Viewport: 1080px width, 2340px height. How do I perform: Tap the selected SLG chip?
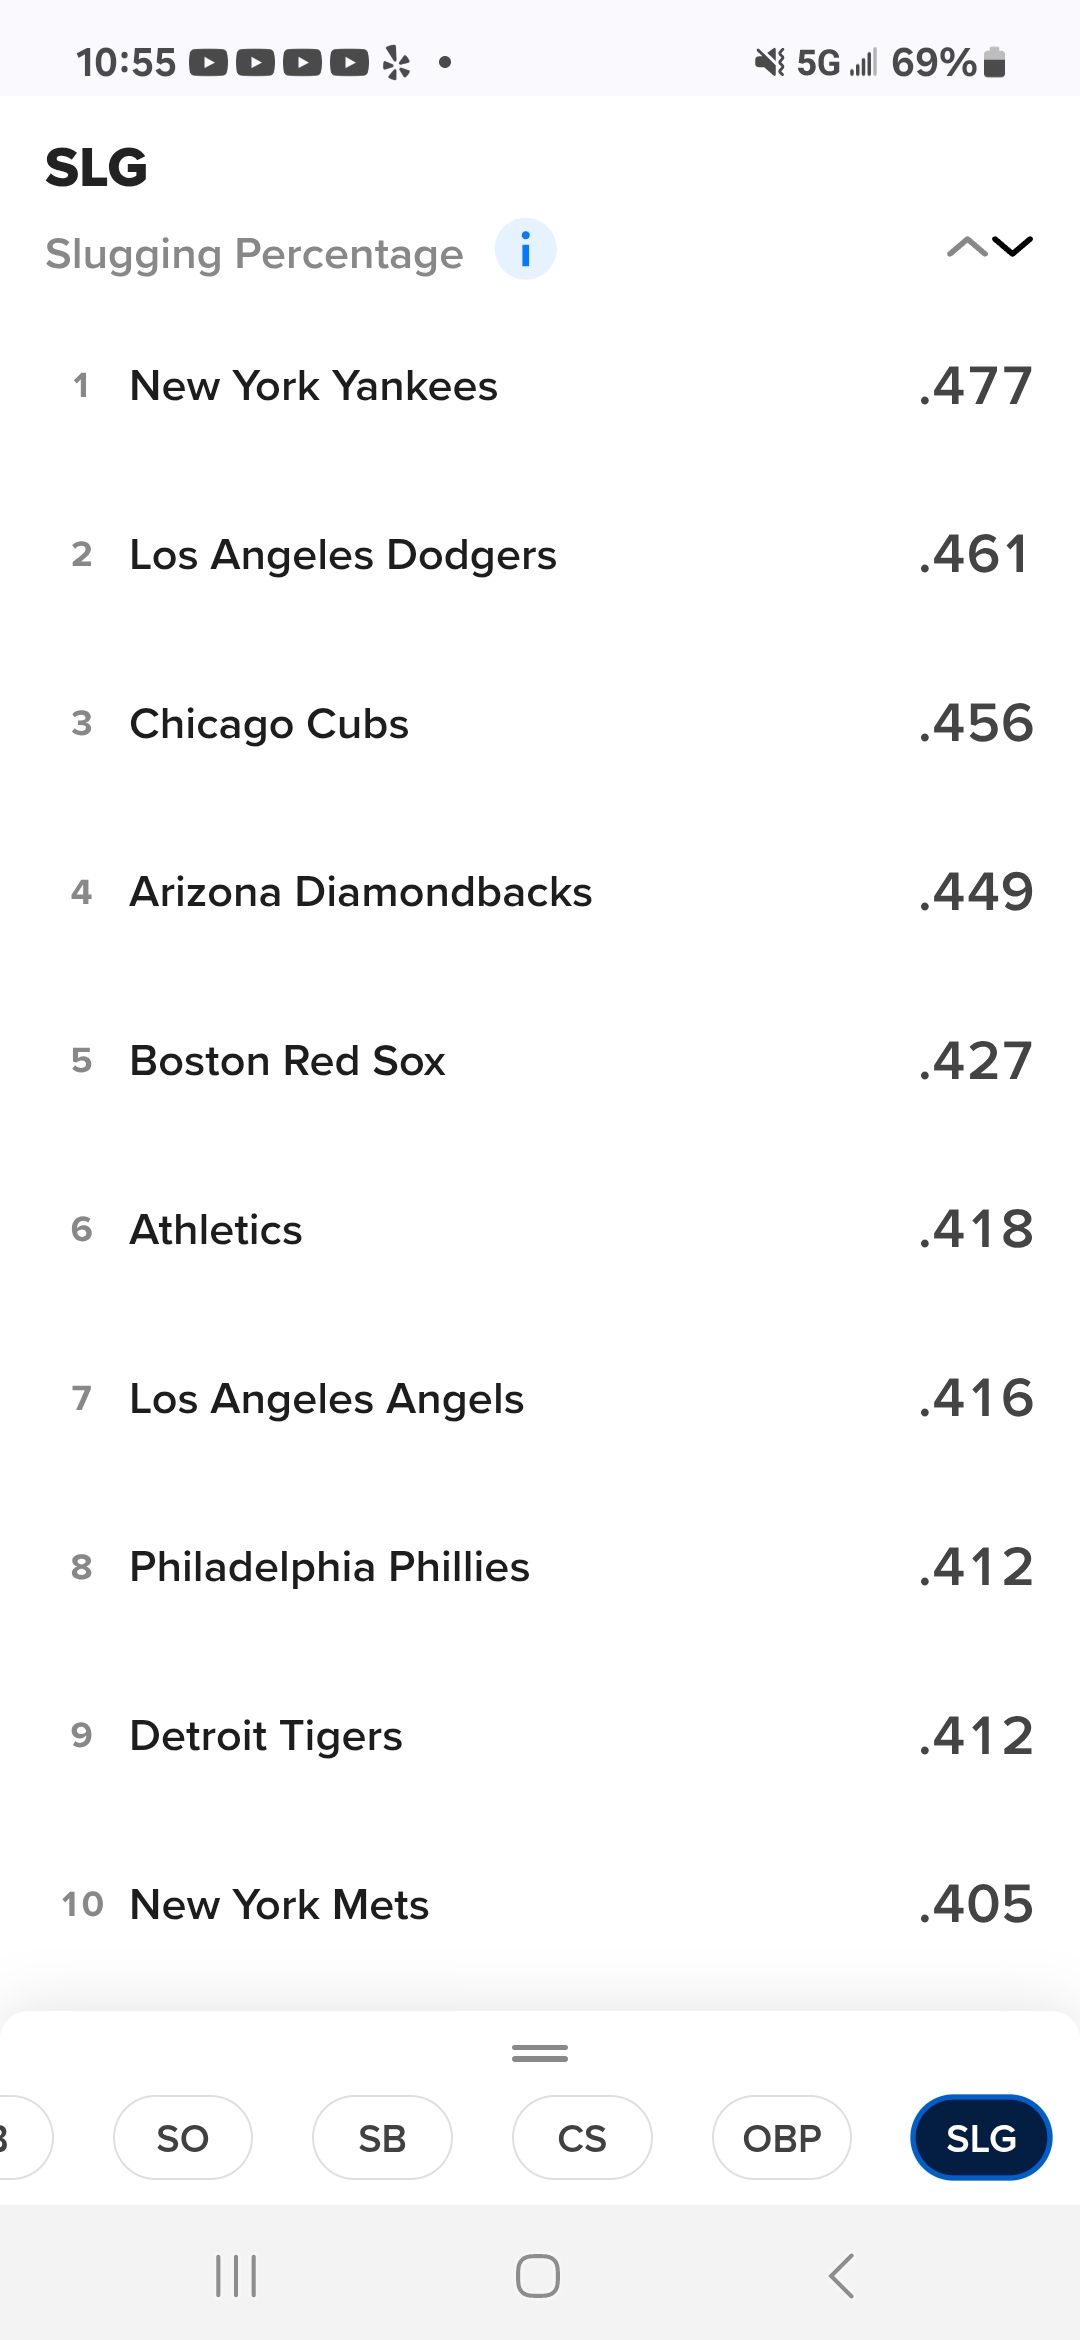point(981,2138)
